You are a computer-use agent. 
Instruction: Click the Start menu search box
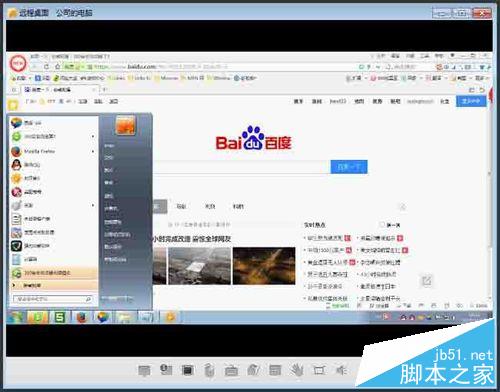(52, 299)
